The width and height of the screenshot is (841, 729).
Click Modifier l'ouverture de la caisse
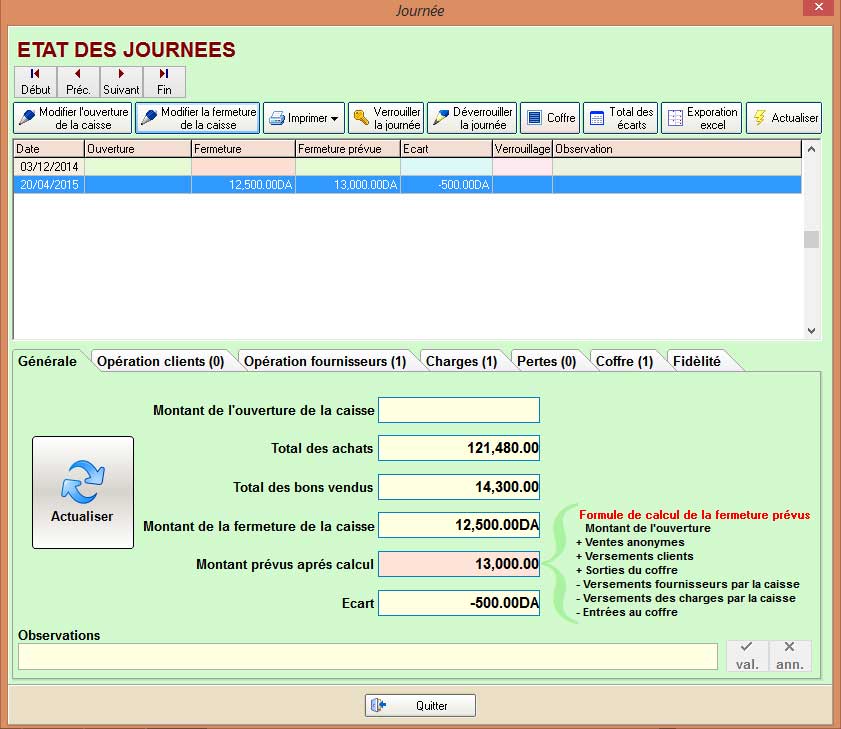click(72, 118)
